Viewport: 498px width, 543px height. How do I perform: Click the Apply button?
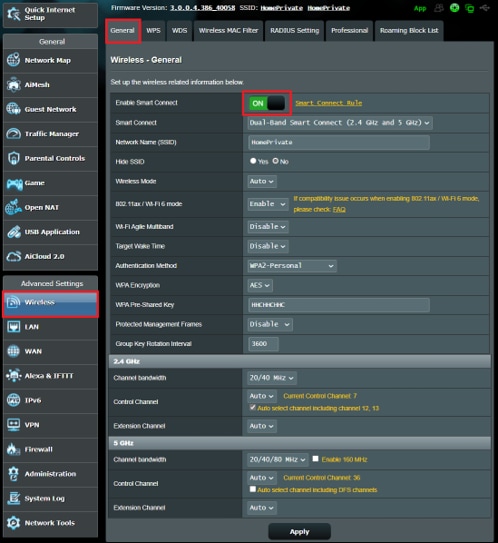pyautogui.click(x=300, y=531)
